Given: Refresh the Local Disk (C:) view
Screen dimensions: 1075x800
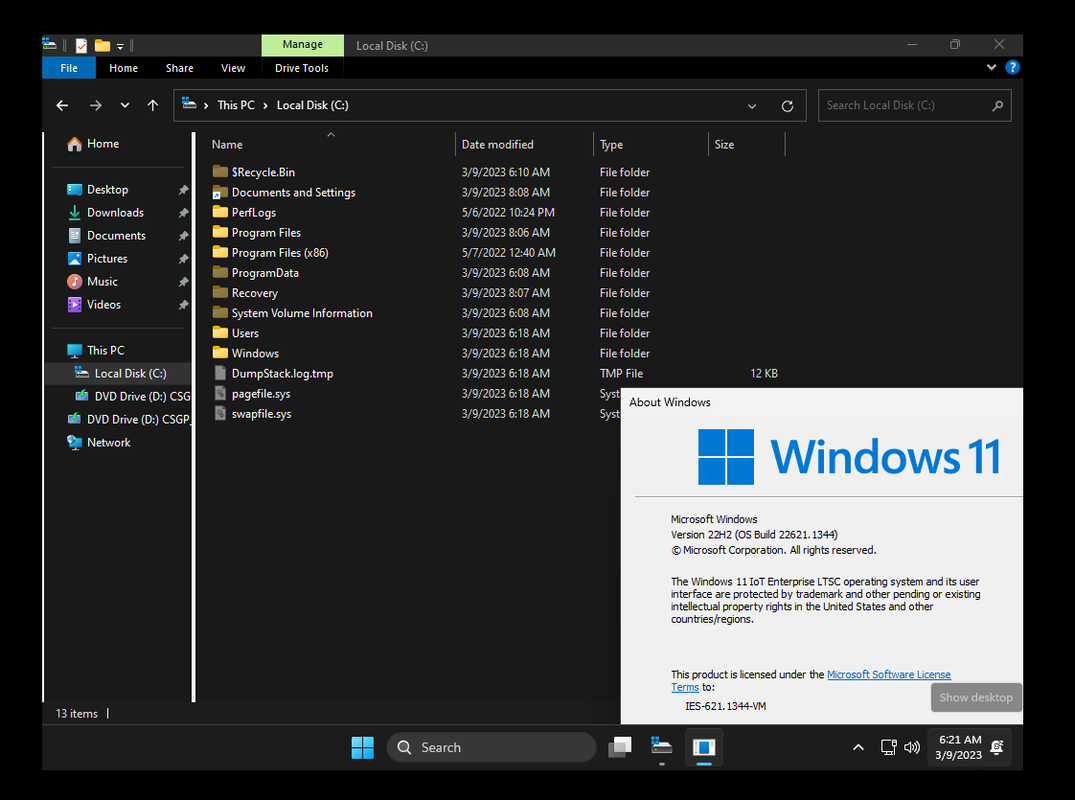Looking at the screenshot, I should (x=788, y=106).
